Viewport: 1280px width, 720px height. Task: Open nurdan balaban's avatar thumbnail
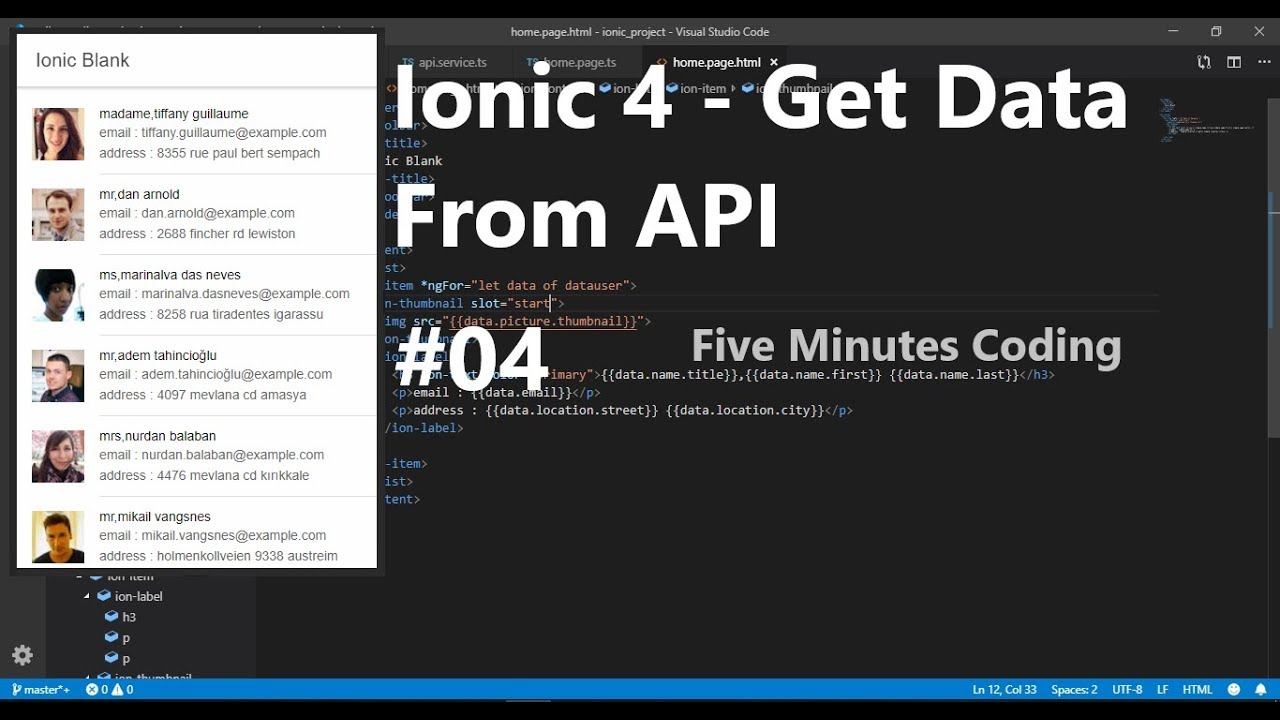point(58,456)
